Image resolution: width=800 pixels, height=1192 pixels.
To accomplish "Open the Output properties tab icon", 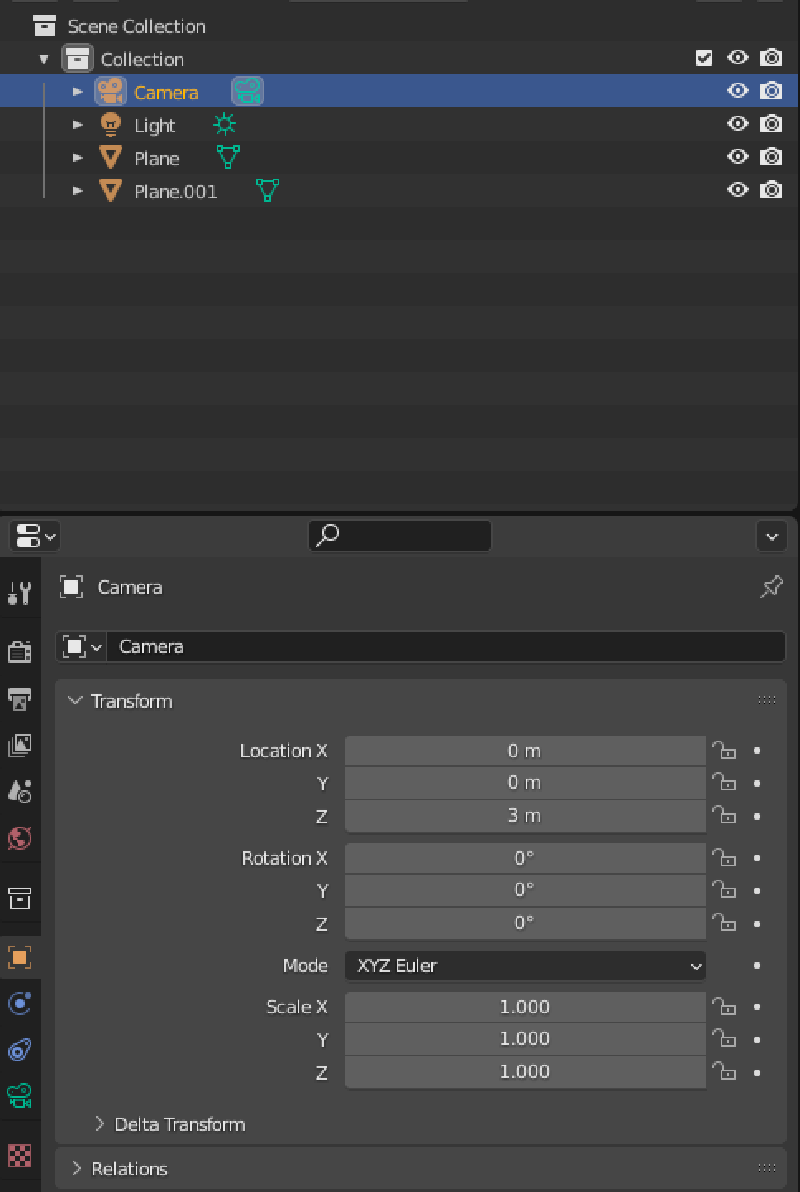I will (19, 698).
